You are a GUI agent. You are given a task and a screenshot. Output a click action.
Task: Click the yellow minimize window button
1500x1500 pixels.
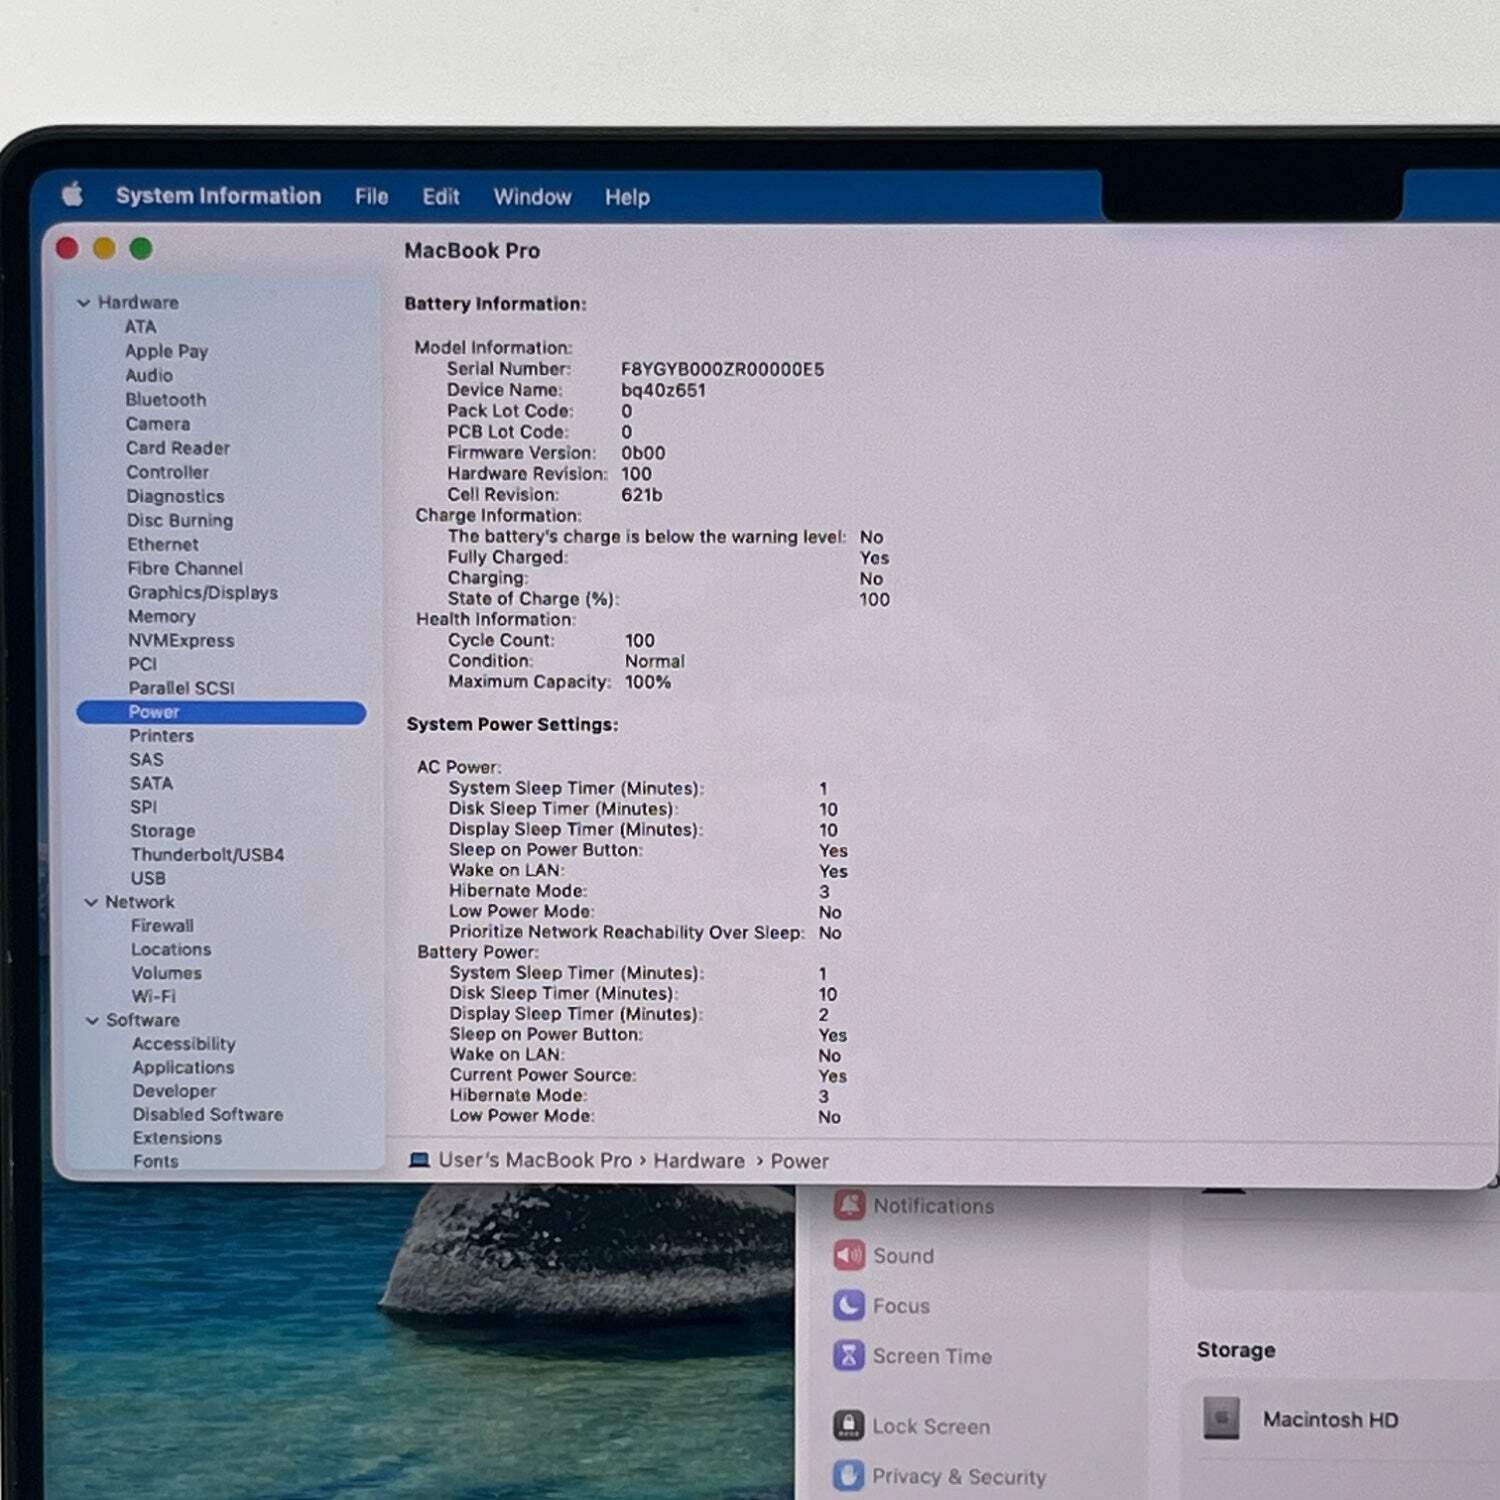tap(104, 248)
